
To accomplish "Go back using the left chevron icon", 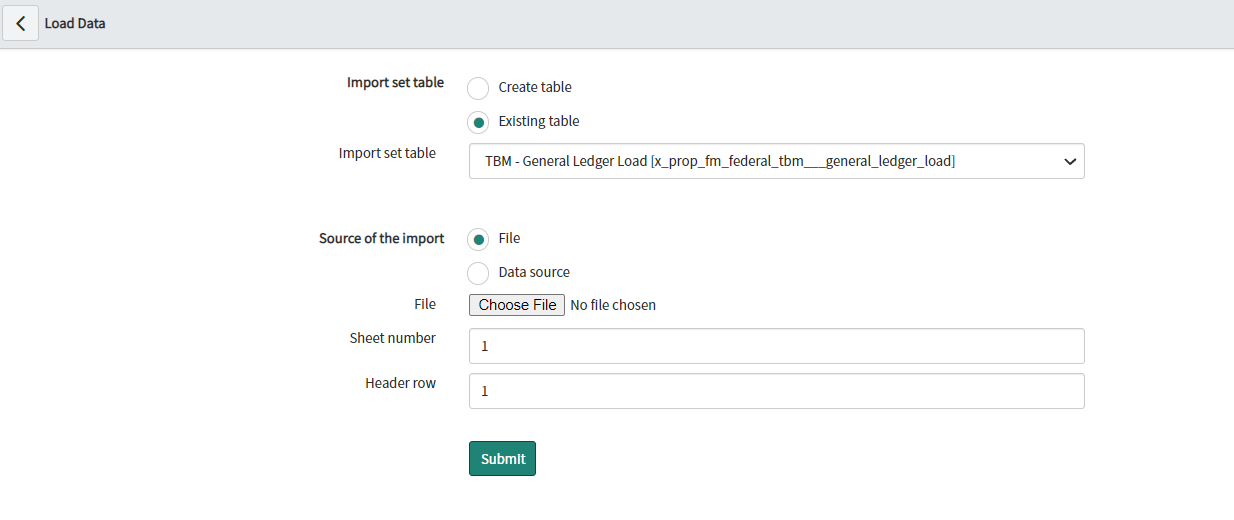I will [x=21, y=23].
